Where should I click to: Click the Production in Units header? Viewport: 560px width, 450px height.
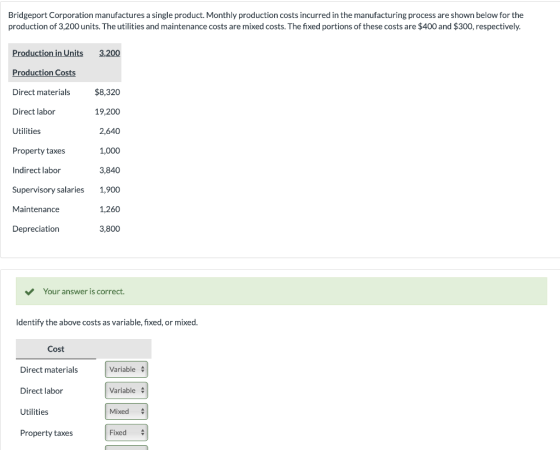(48, 53)
